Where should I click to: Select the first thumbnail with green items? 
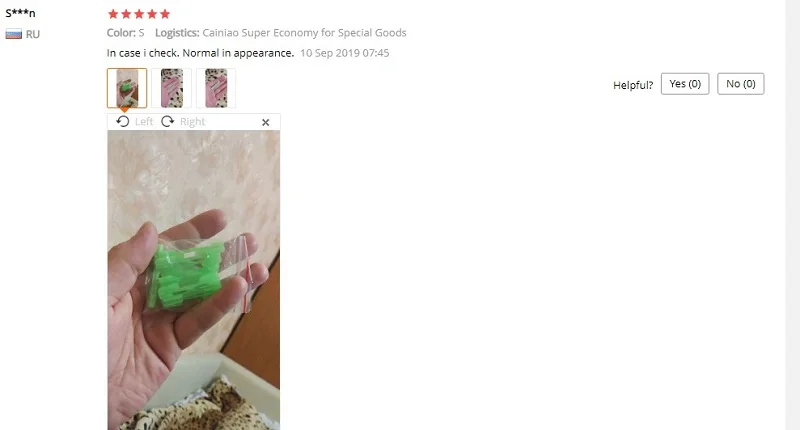point(127,88)
